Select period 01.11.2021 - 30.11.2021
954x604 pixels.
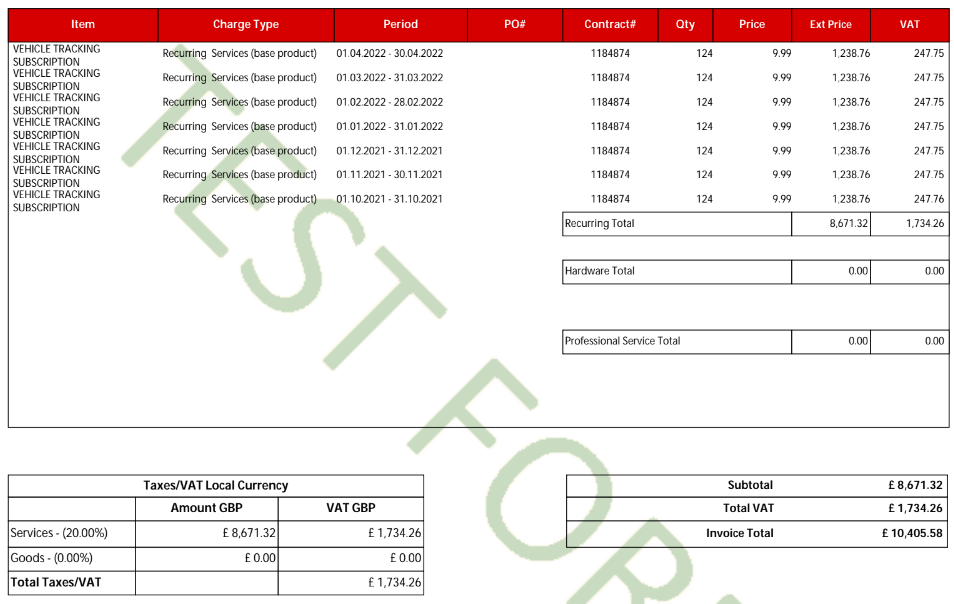(x=389, y=175)
